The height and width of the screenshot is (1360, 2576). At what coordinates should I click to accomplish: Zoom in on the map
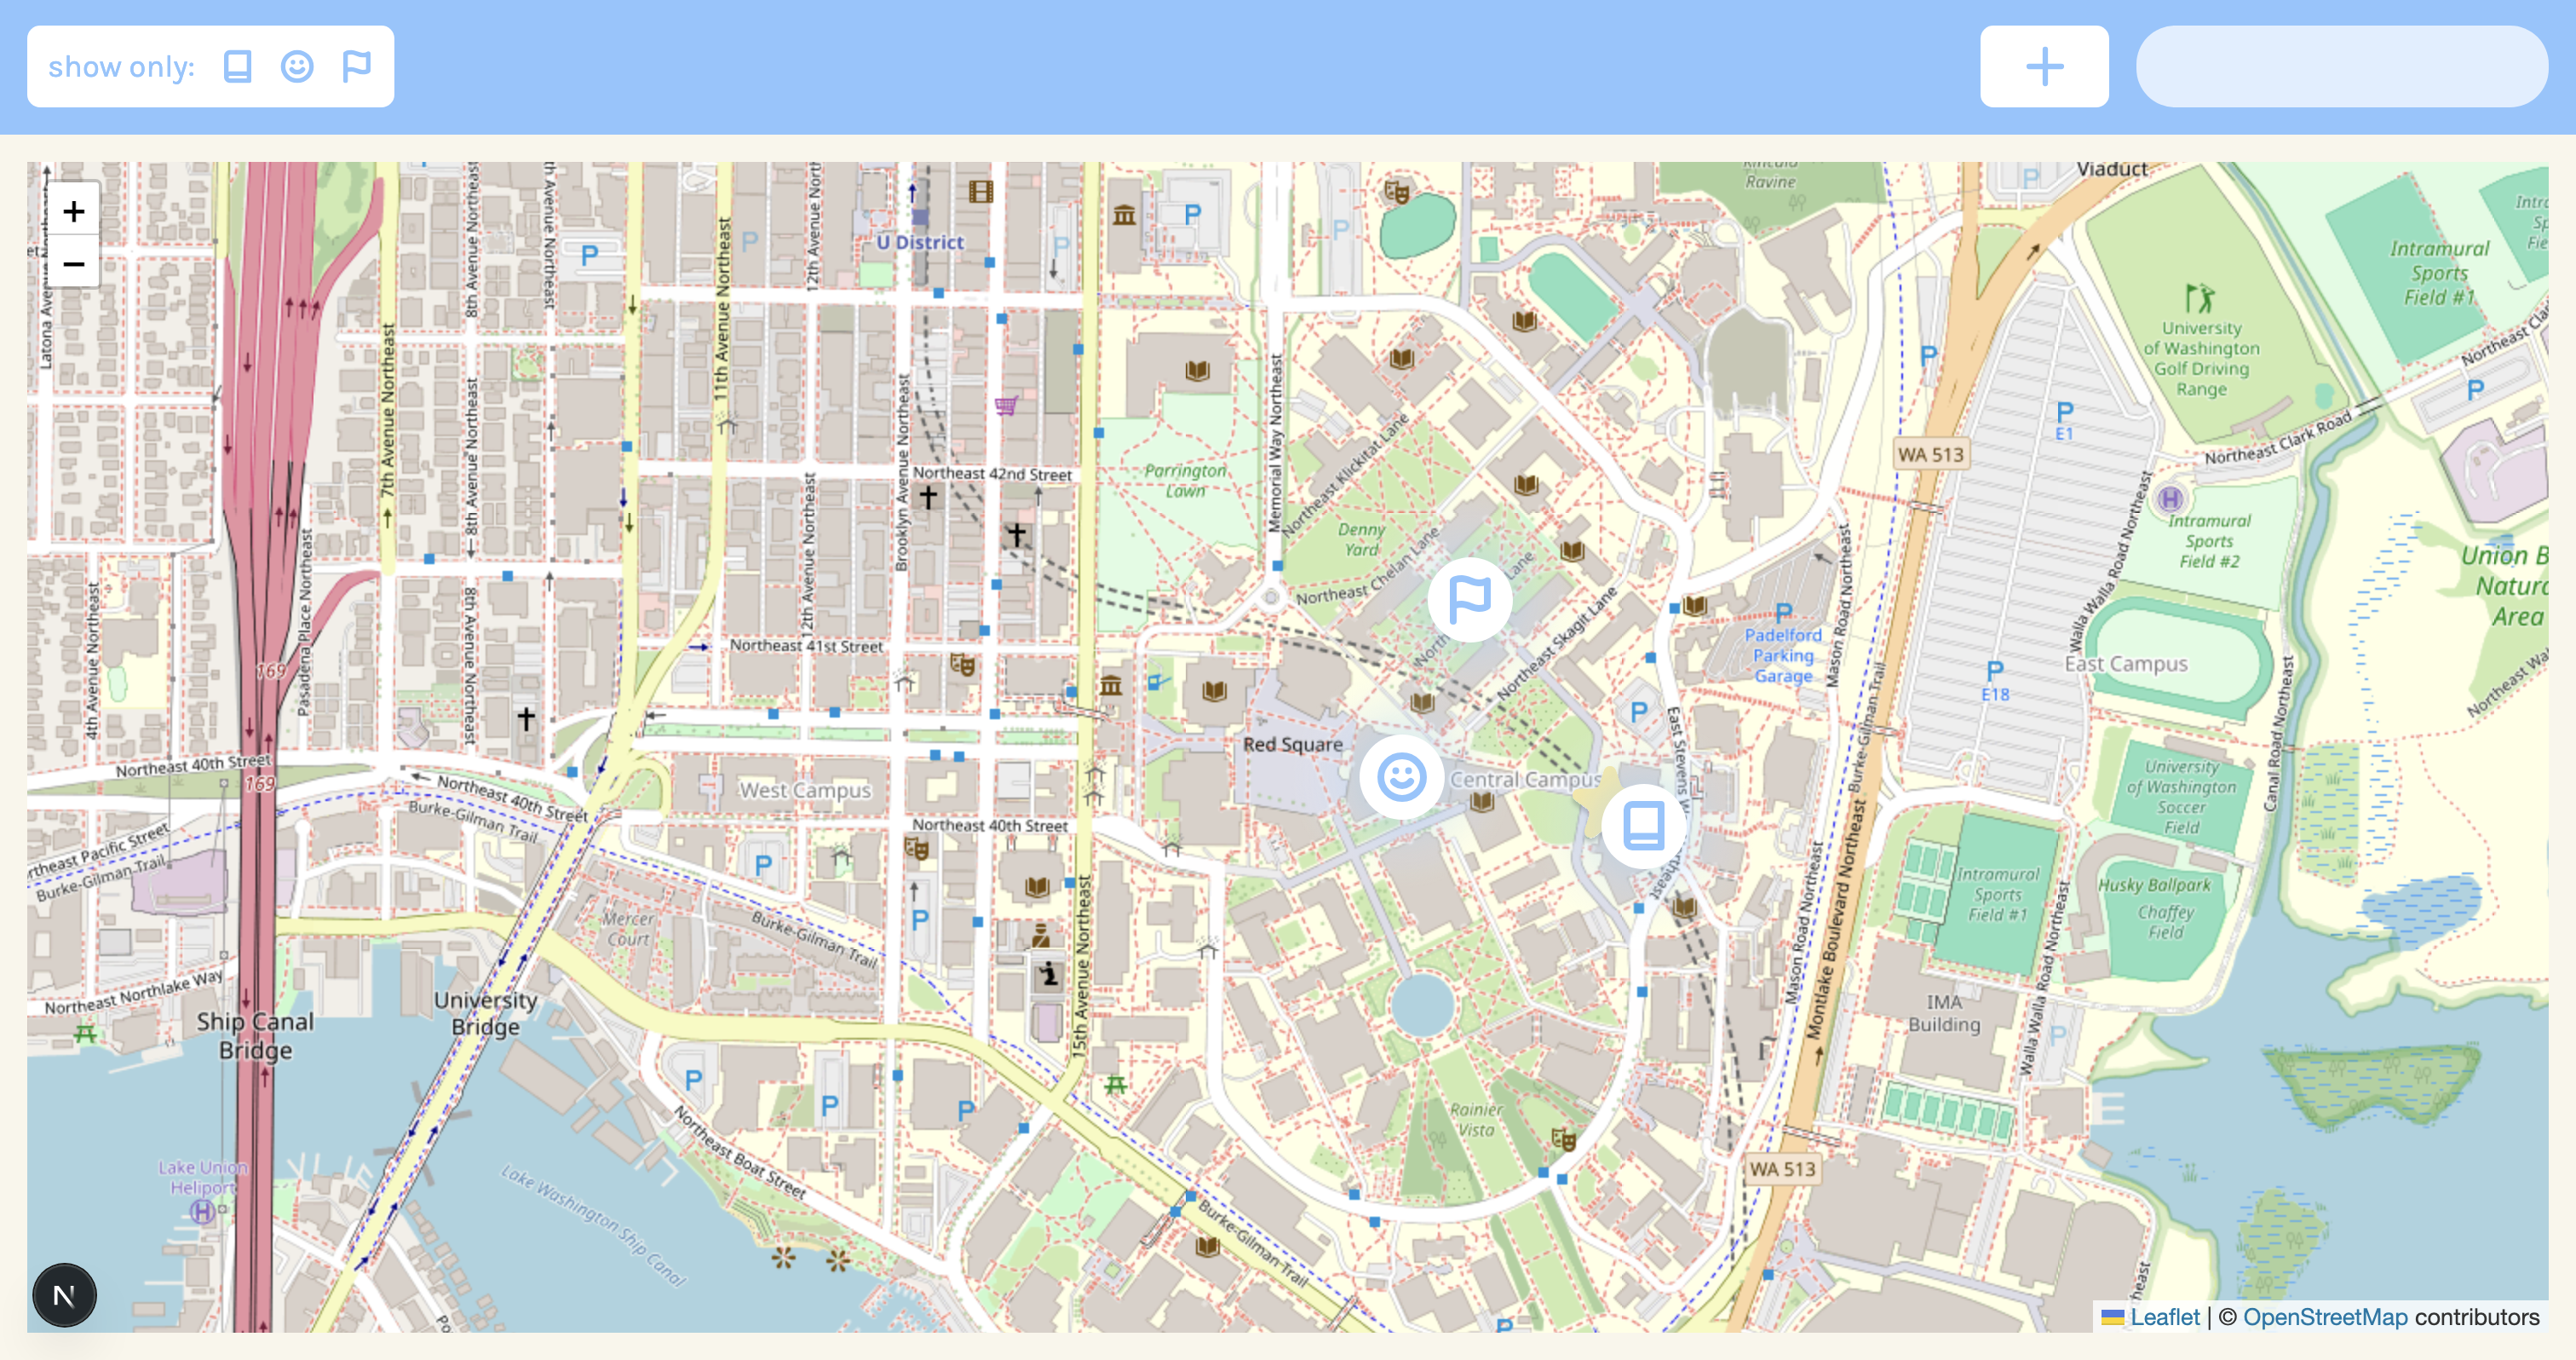click(73, 211)
